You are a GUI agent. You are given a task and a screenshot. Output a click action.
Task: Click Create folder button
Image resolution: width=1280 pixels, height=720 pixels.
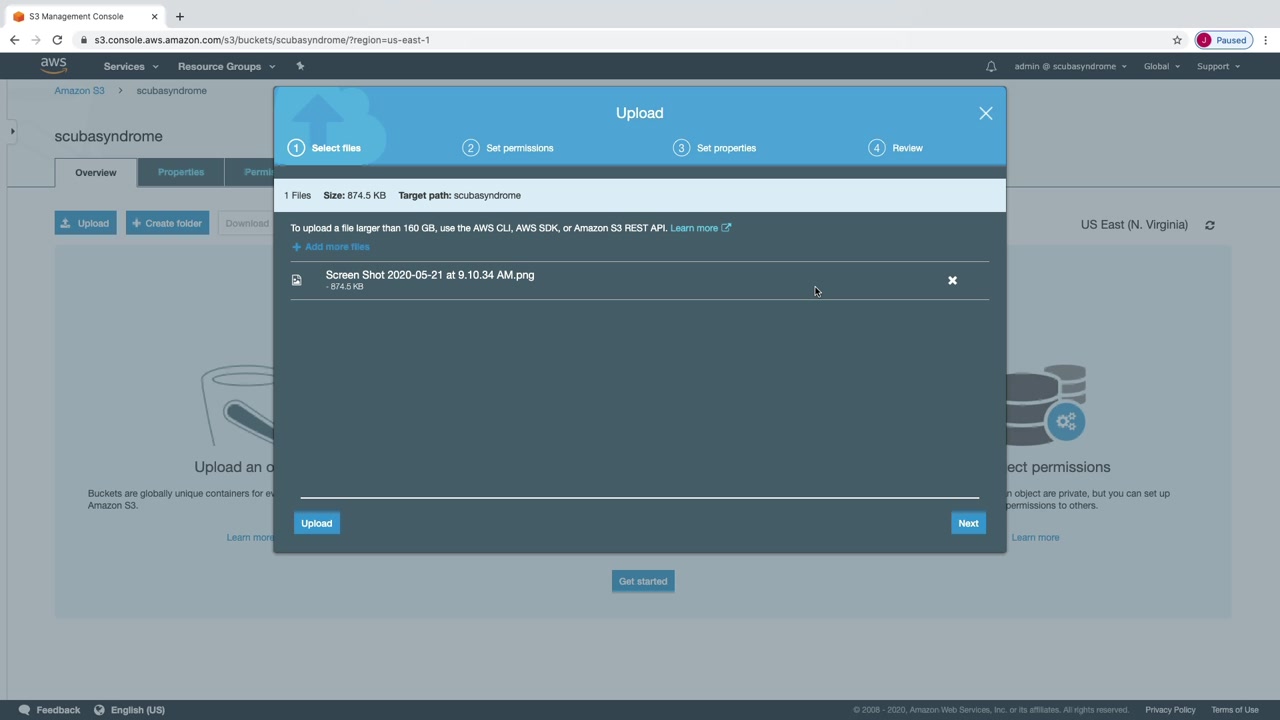pyautogui.click(x=167, y=223)
